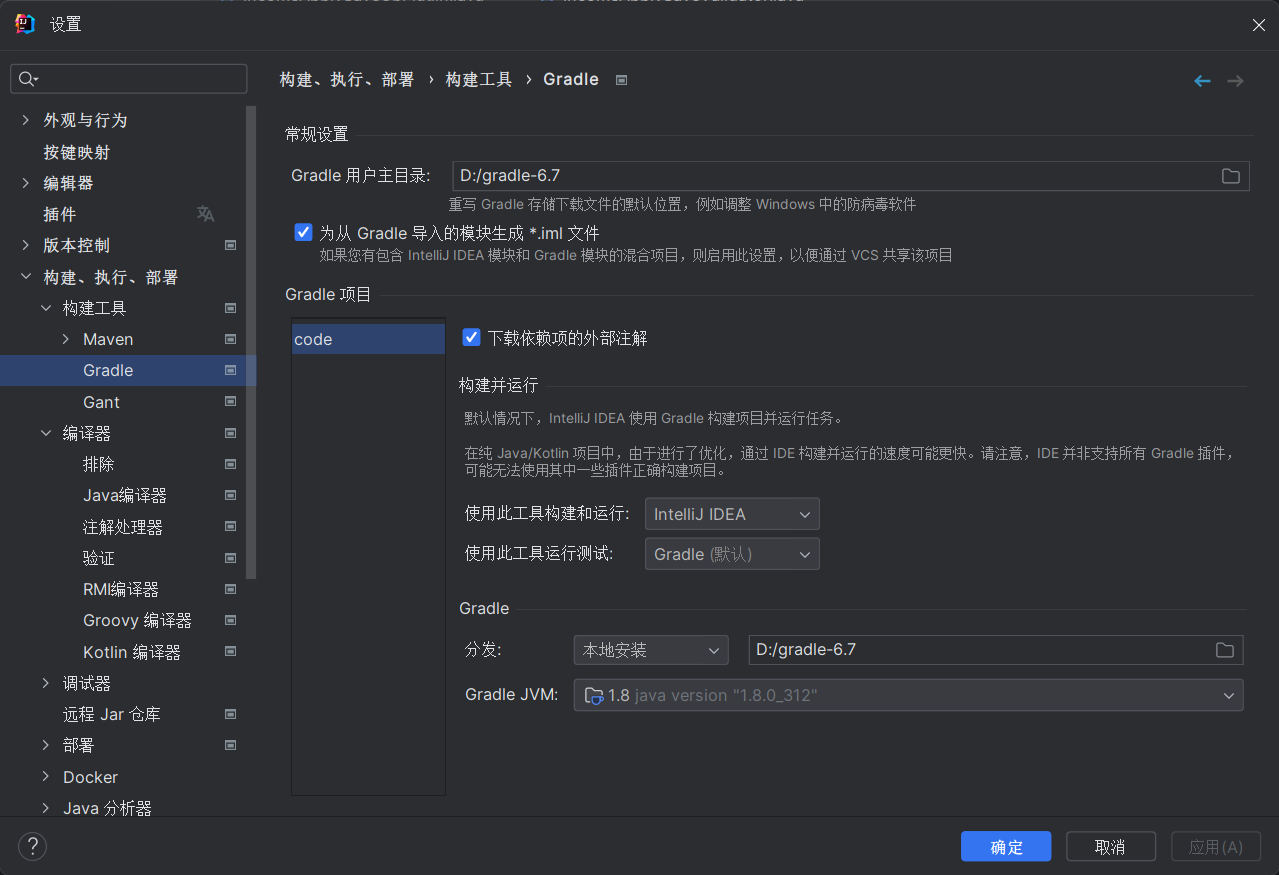Open the Gradle JVM dropdown showing 1.8

point(909,695)
